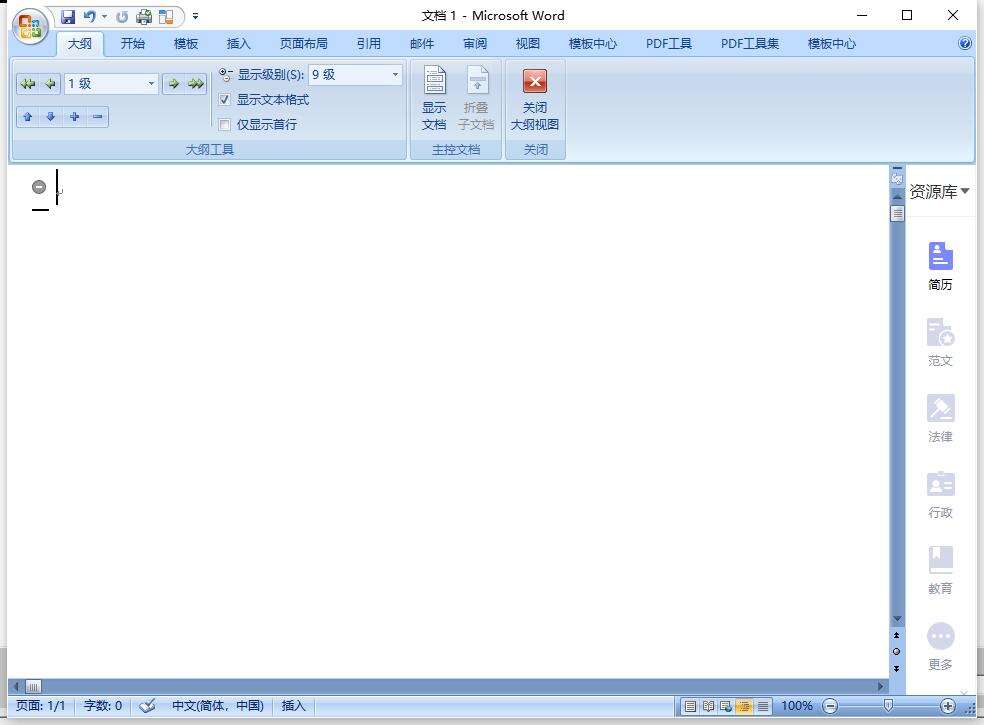Viewport: 984px width, 725px height.
Task: Click the 页面: 1/1 status indicator
Action: point(40,706)
